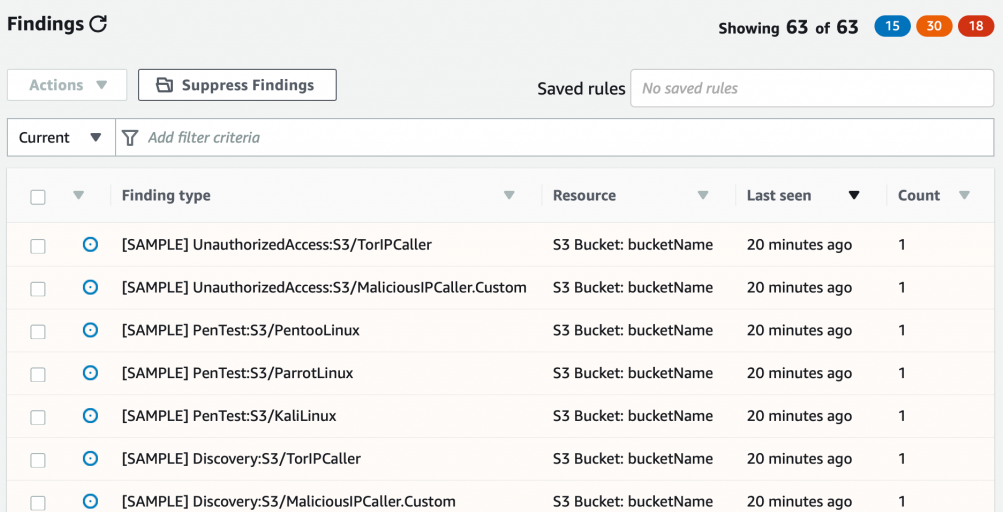
Task: Expand the Current findings dropdown
Action: click(60, 138)
